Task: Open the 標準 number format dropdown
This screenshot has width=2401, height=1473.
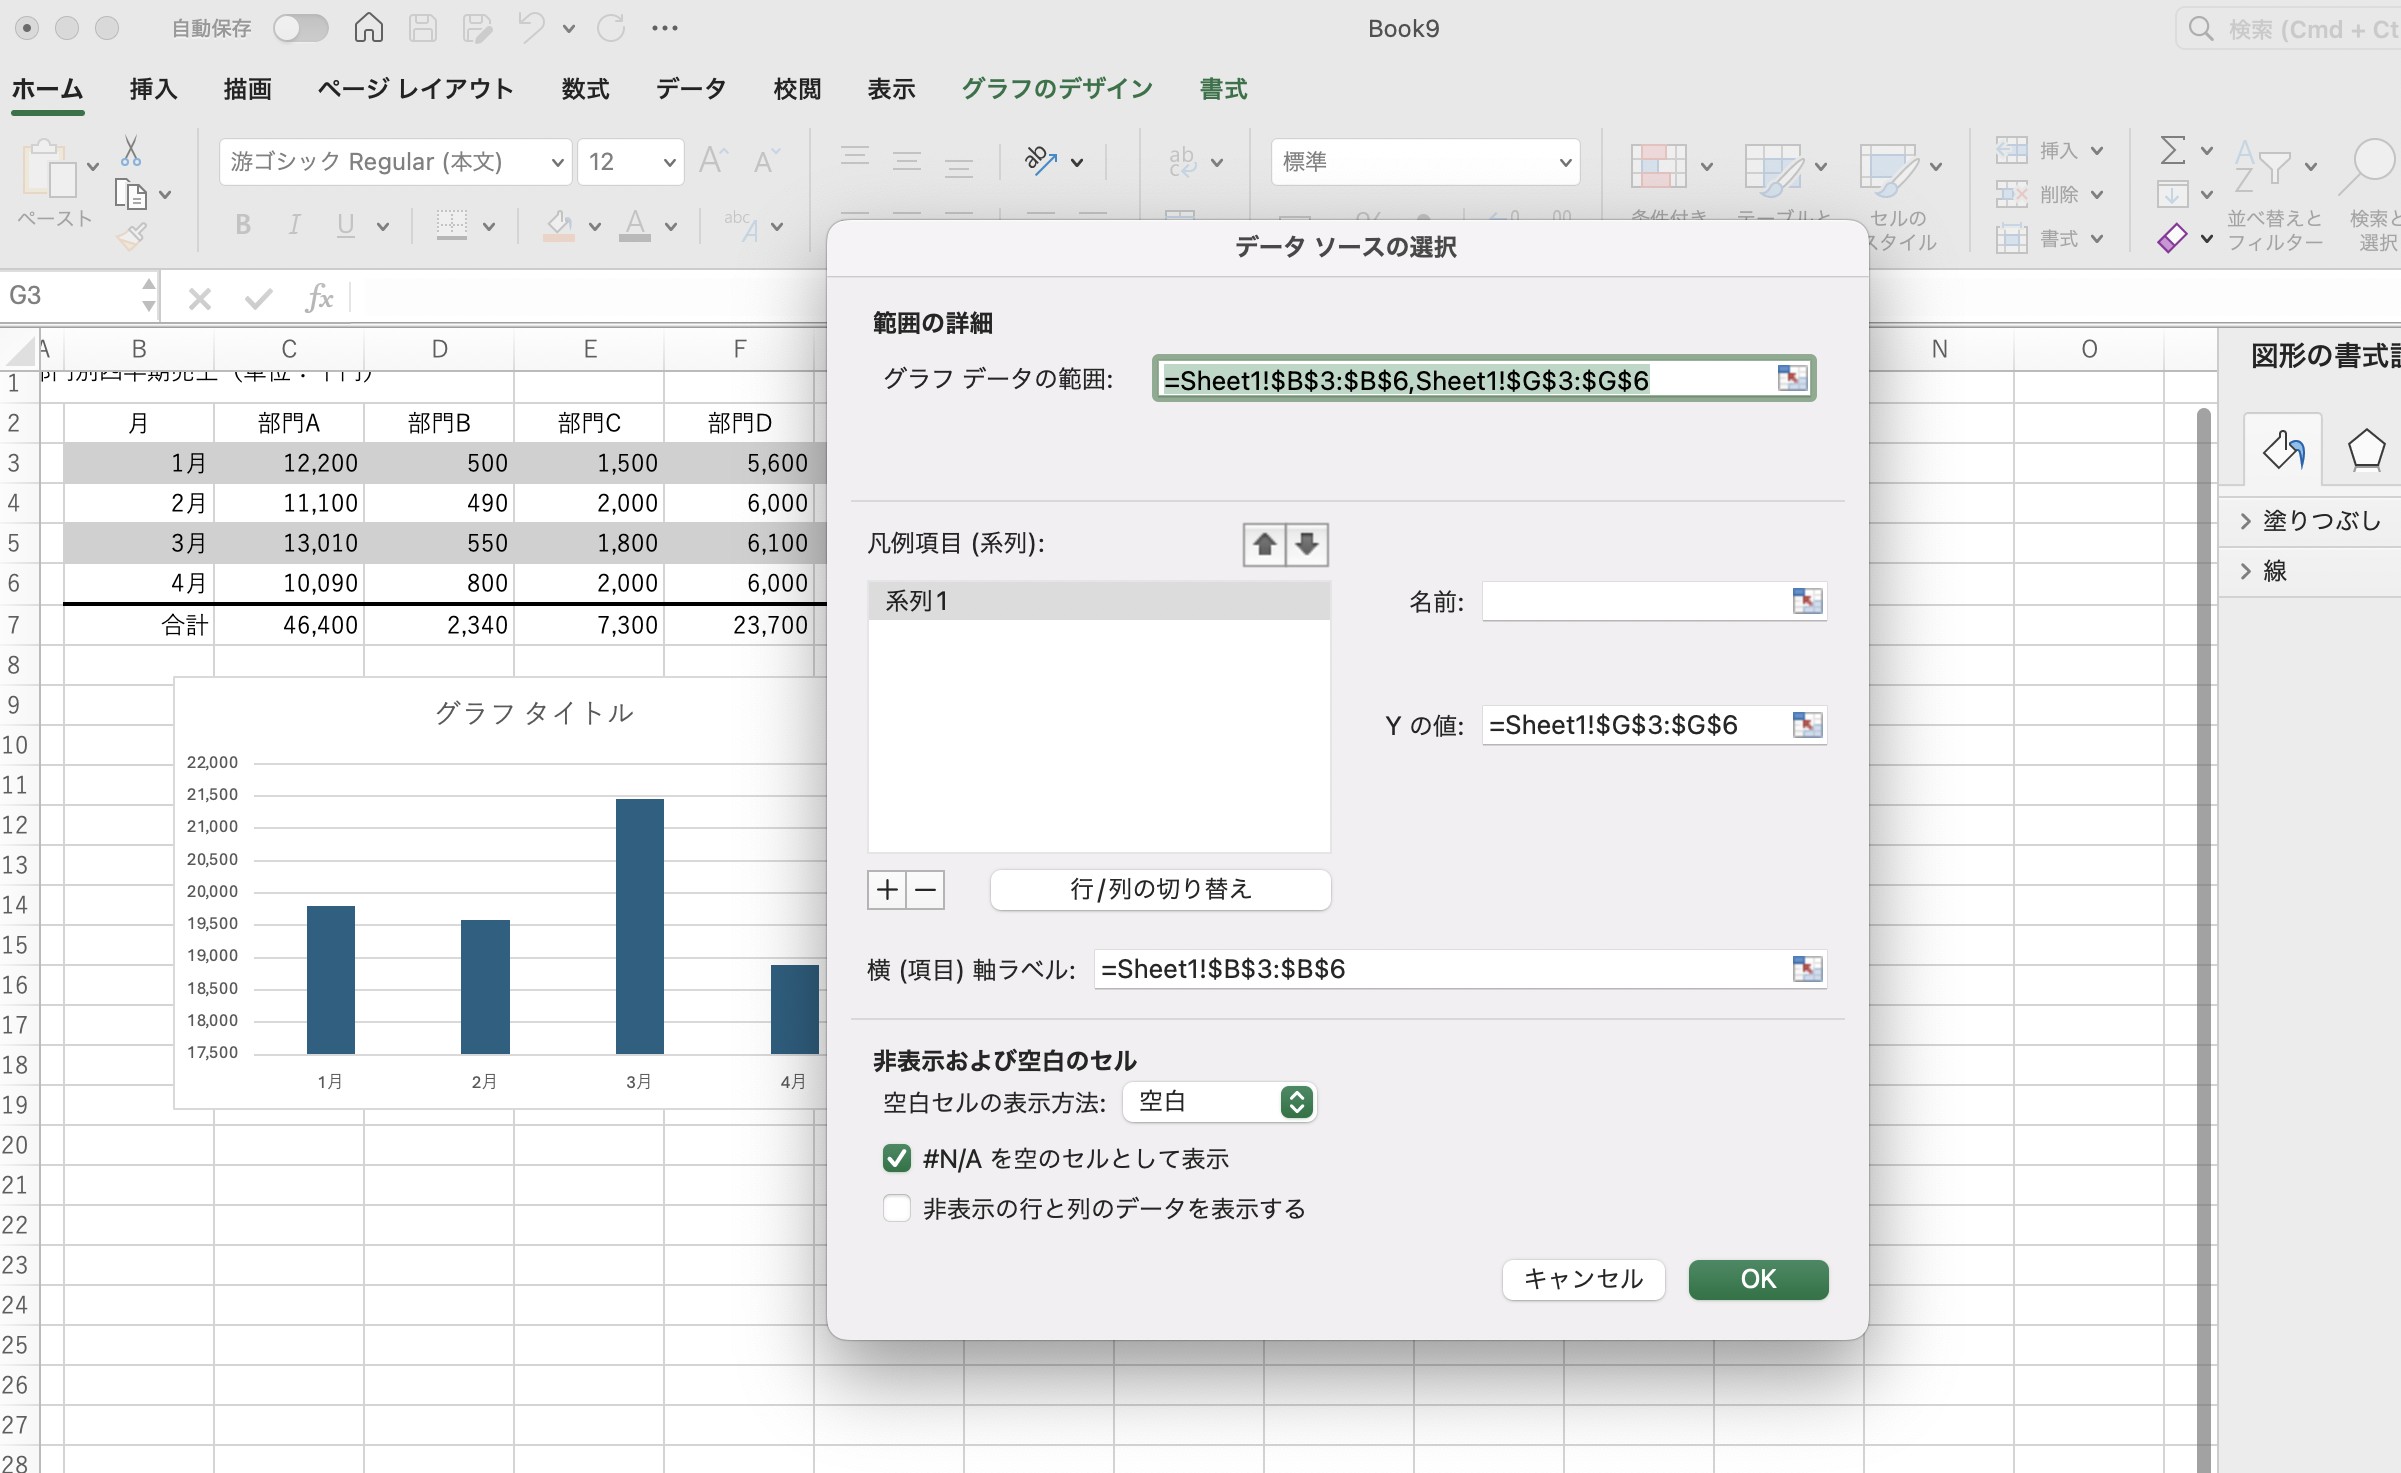Action: click(x=1565, y=162)
